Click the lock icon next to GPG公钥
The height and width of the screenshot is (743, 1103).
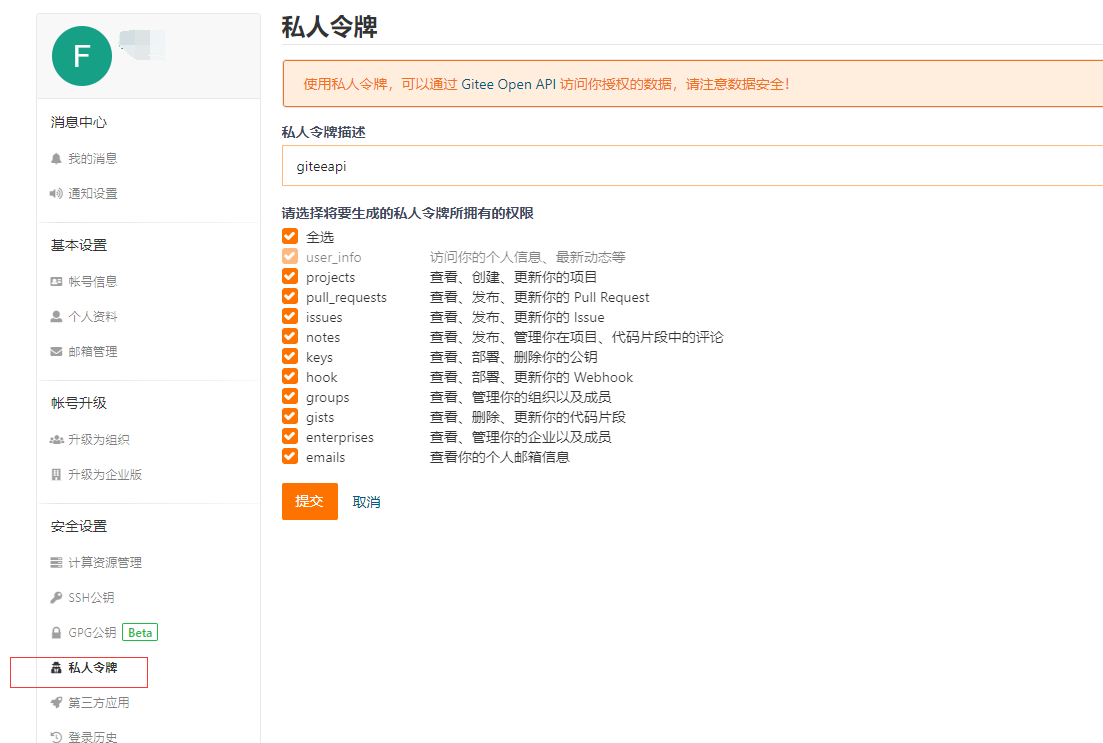[57, 633]
